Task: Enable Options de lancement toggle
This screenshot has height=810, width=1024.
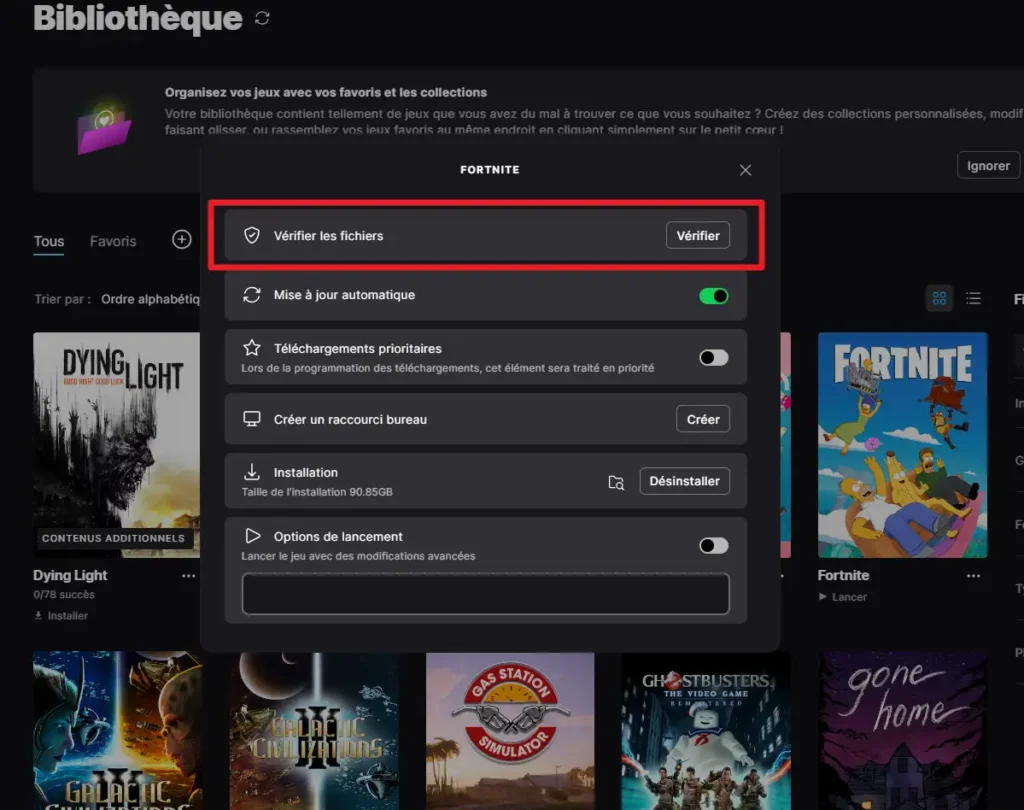Action: click(713, 545)
